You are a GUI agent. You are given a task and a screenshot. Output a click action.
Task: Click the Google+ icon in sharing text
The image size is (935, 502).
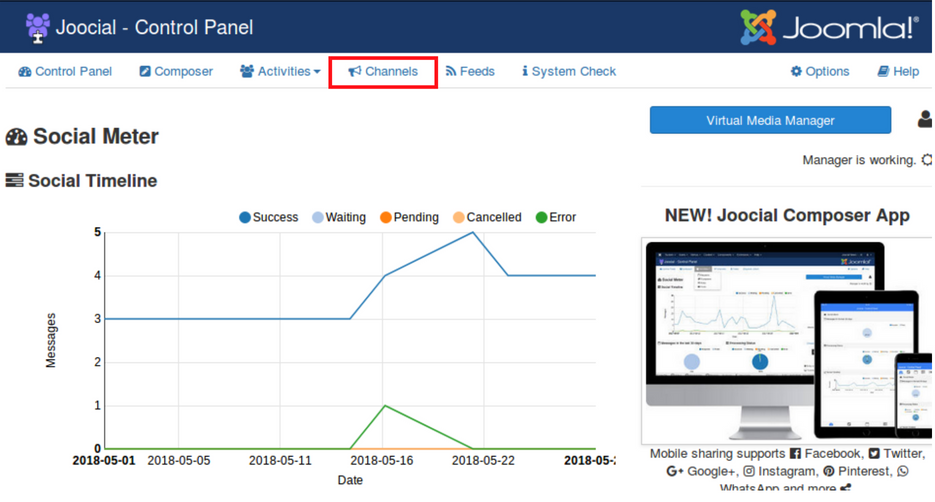click(x=674, y=472)
